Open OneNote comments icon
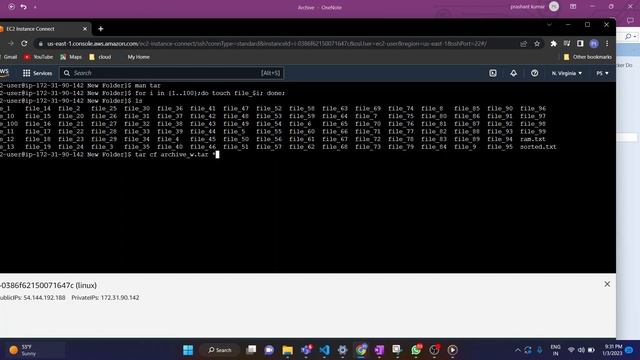 pos(630,20)
